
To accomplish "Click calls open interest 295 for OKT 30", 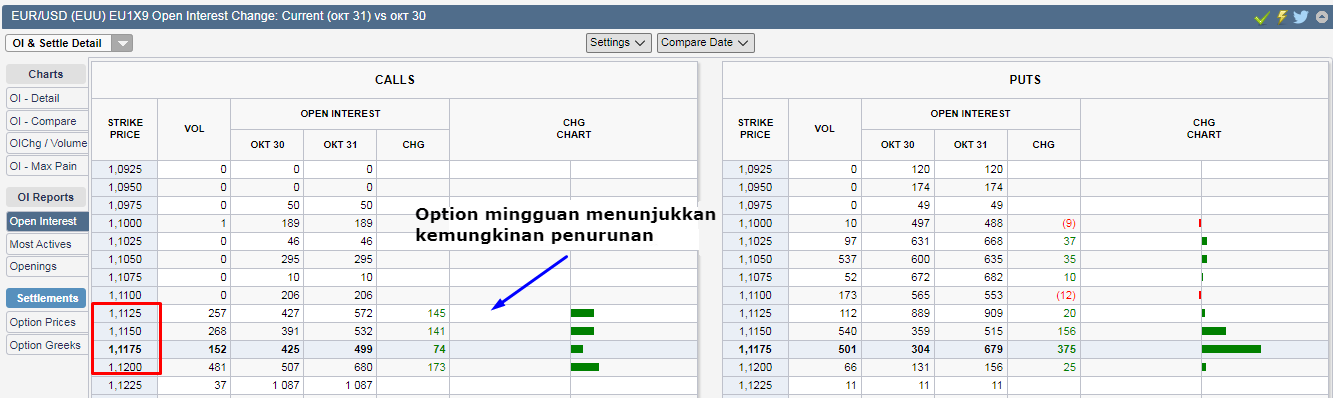I will 289,259.
